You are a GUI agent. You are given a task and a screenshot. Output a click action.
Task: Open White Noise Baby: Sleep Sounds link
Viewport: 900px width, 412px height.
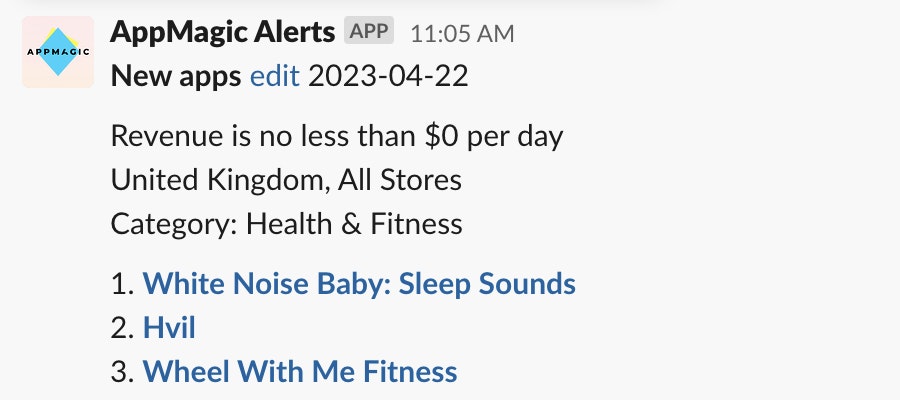pos(359,283)
